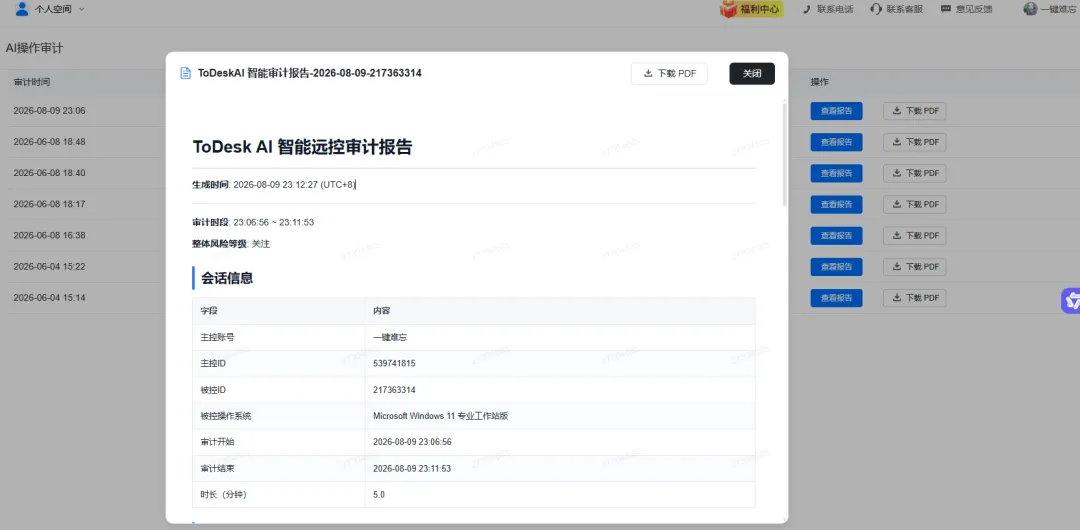
Task: Close the audit report dialog with 关闭
Action: [x=752, y=74]
